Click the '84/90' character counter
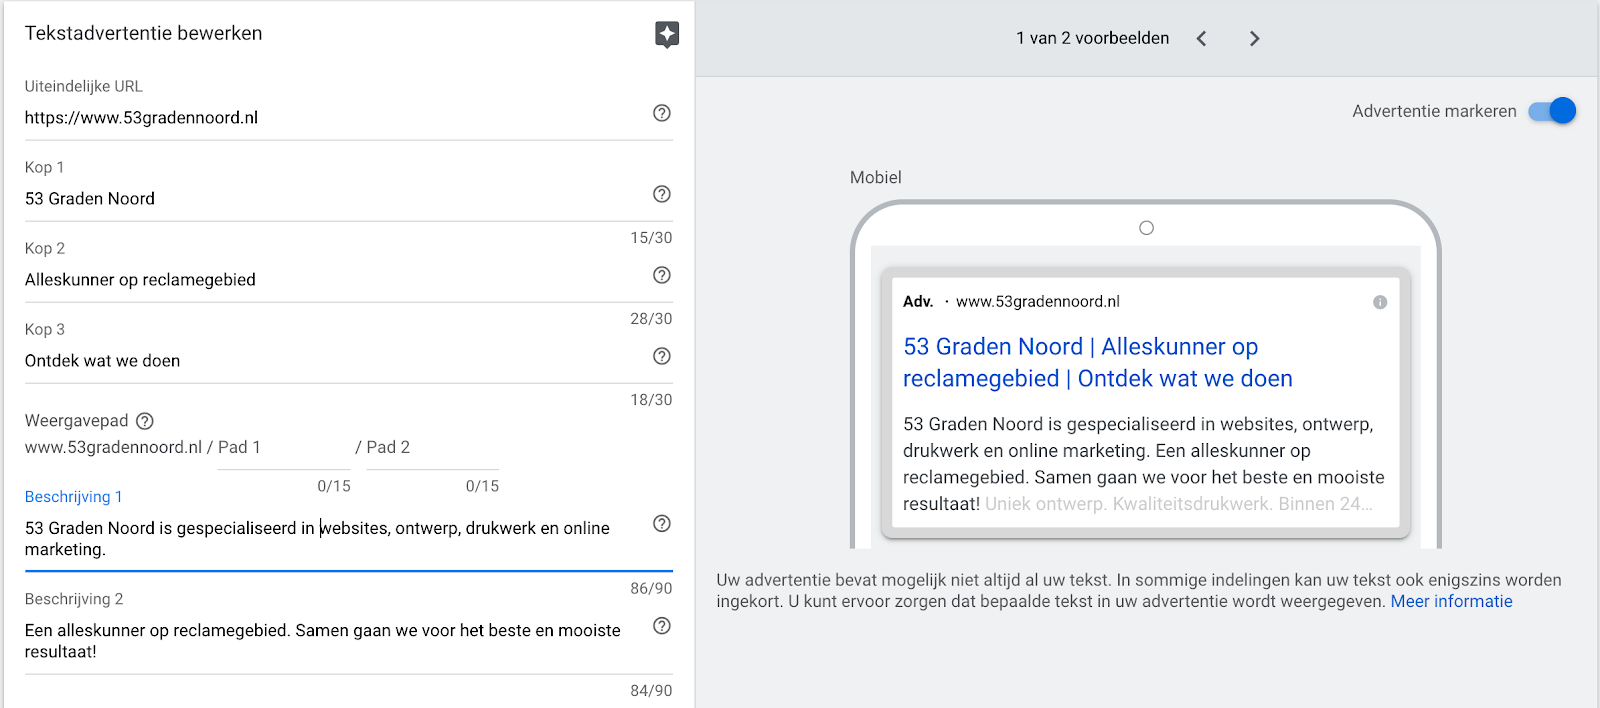Viewport: 1600px width, 708px height. pyautogui.click(x=651, y=690)
